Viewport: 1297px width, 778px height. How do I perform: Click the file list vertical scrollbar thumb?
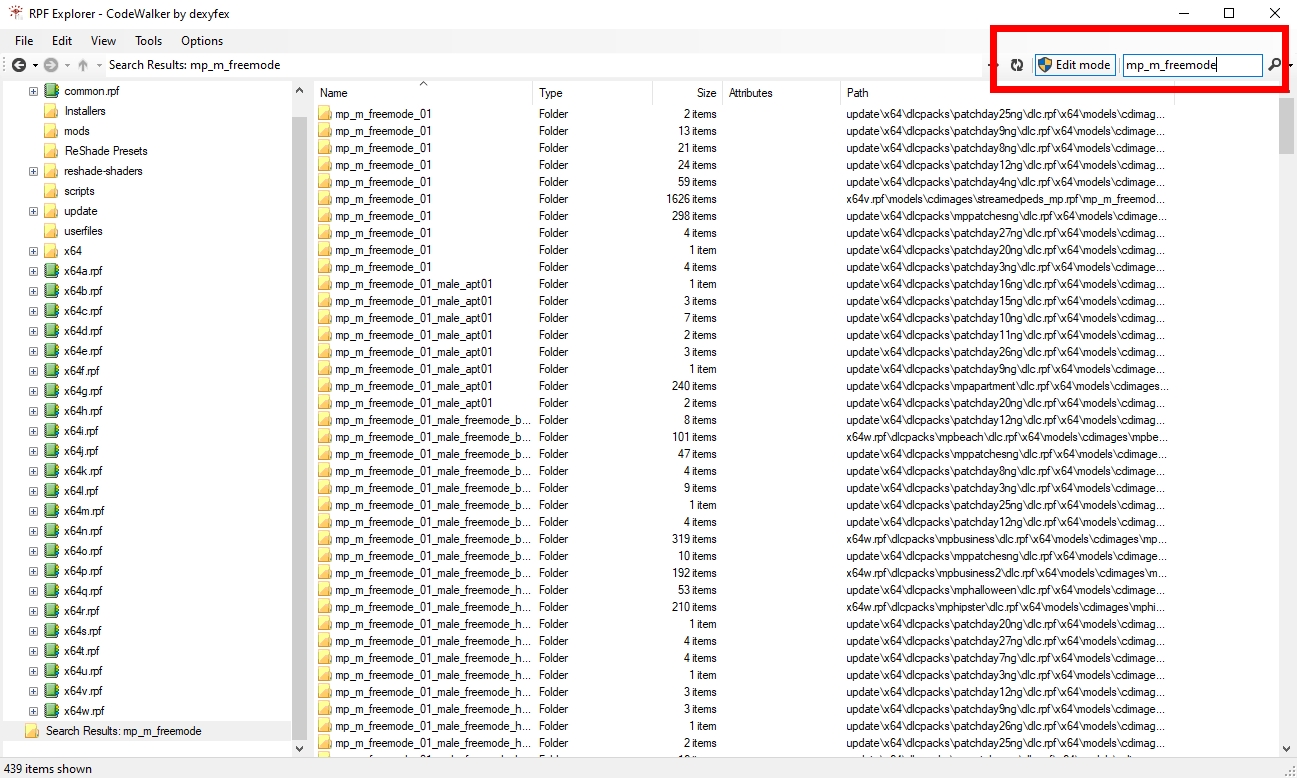pos(1286,125)
